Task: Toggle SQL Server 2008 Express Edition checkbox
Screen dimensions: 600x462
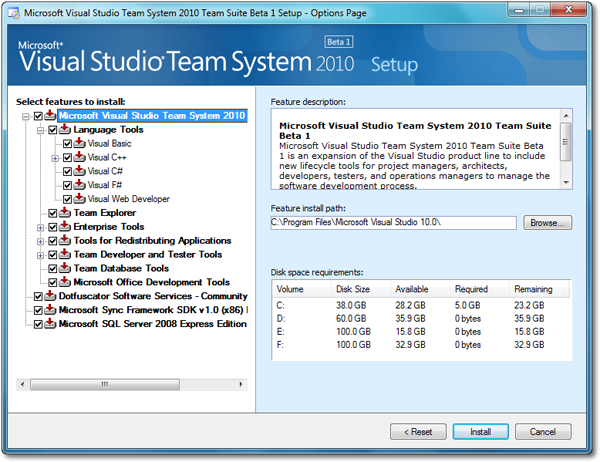Action: [38, 325]
